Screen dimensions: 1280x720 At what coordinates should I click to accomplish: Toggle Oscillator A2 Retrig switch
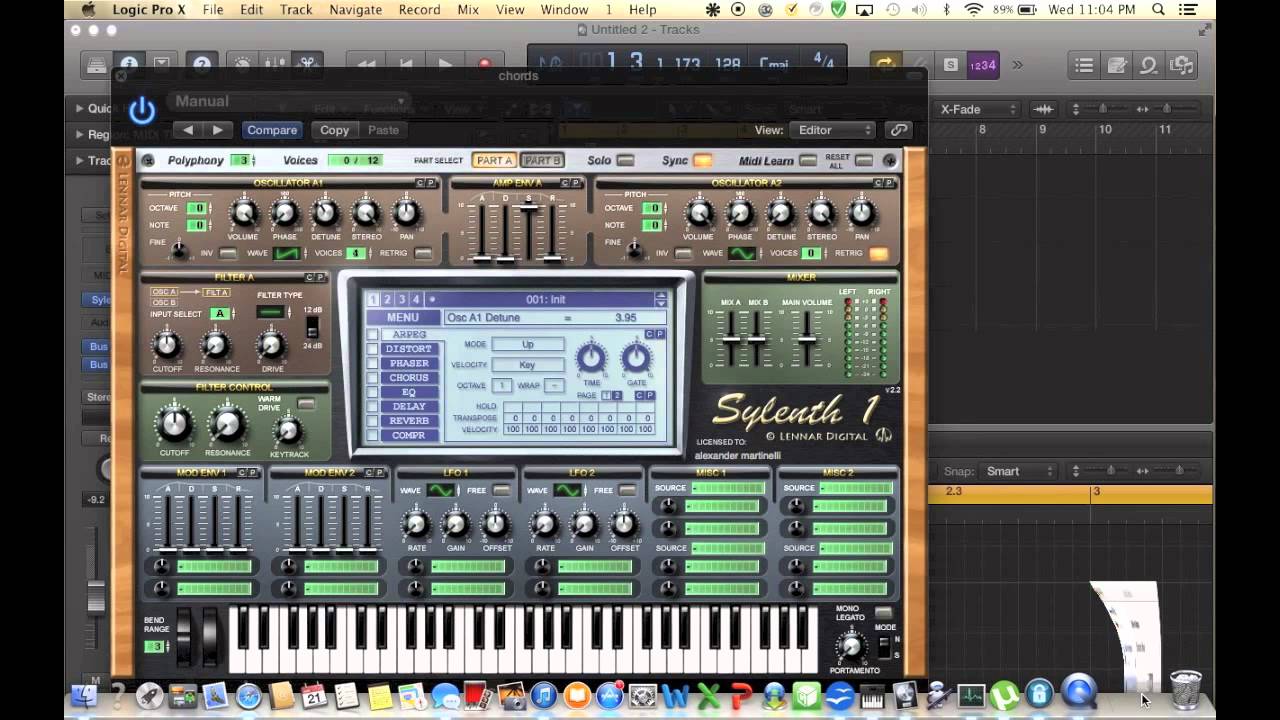(x=879, y=253)
